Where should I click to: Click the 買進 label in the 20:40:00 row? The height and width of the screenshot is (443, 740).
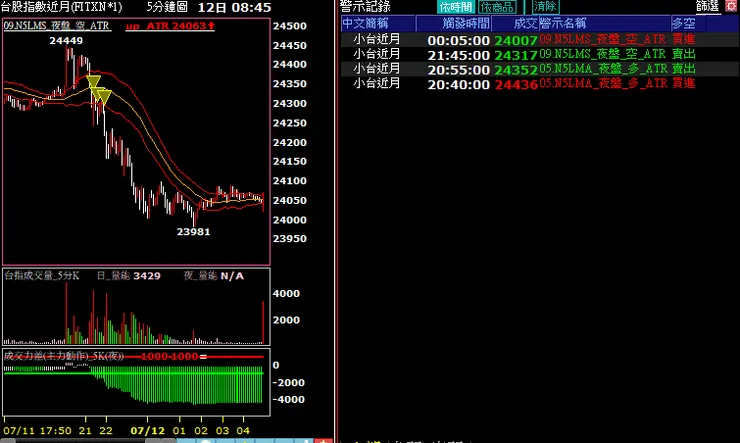coord(683,83)
